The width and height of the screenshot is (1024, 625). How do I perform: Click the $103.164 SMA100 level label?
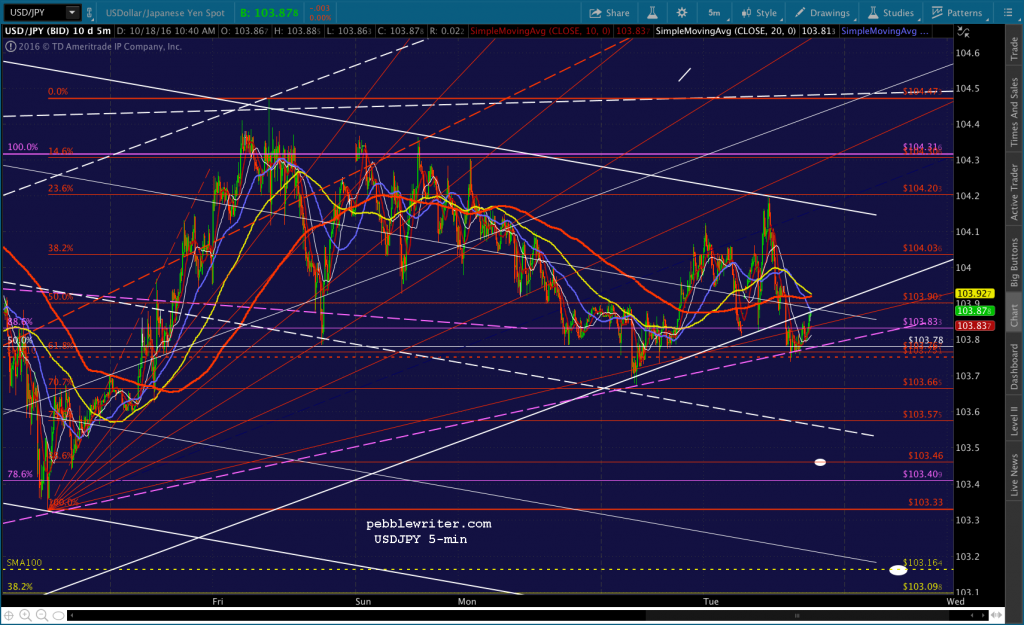pos(922,562)
